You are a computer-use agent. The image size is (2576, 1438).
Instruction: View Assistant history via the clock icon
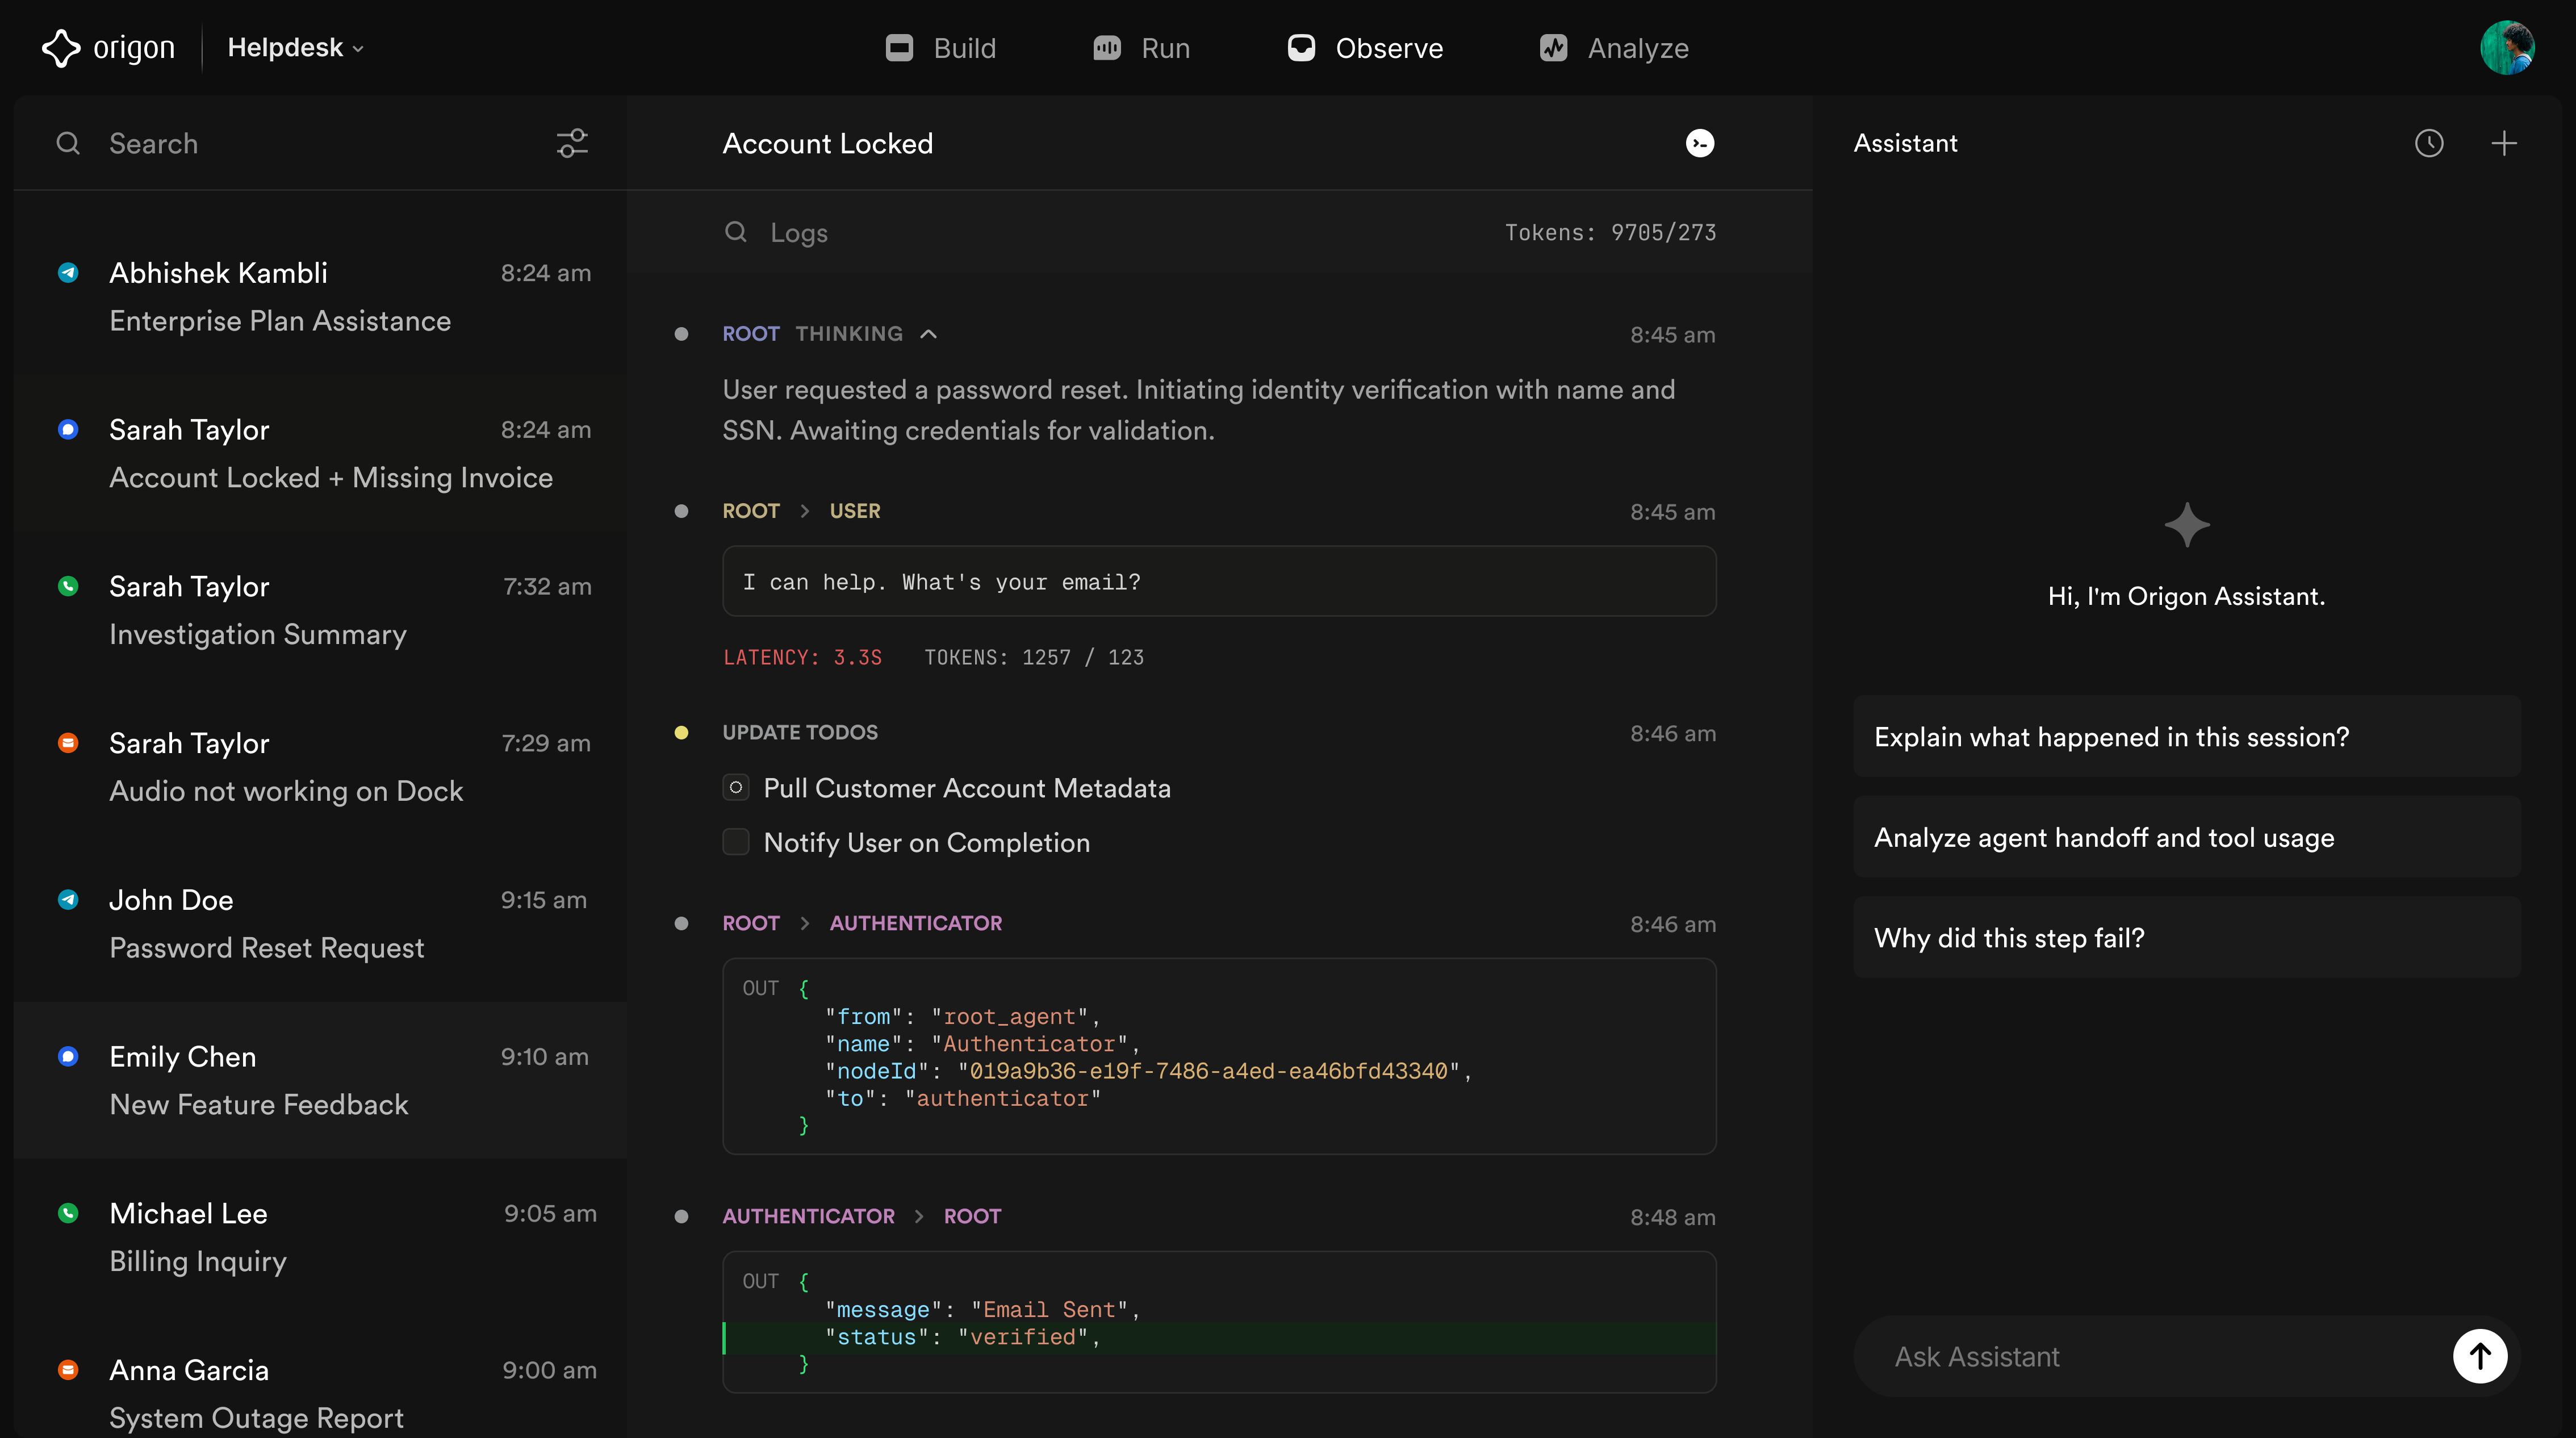[x=2429, y=143]
